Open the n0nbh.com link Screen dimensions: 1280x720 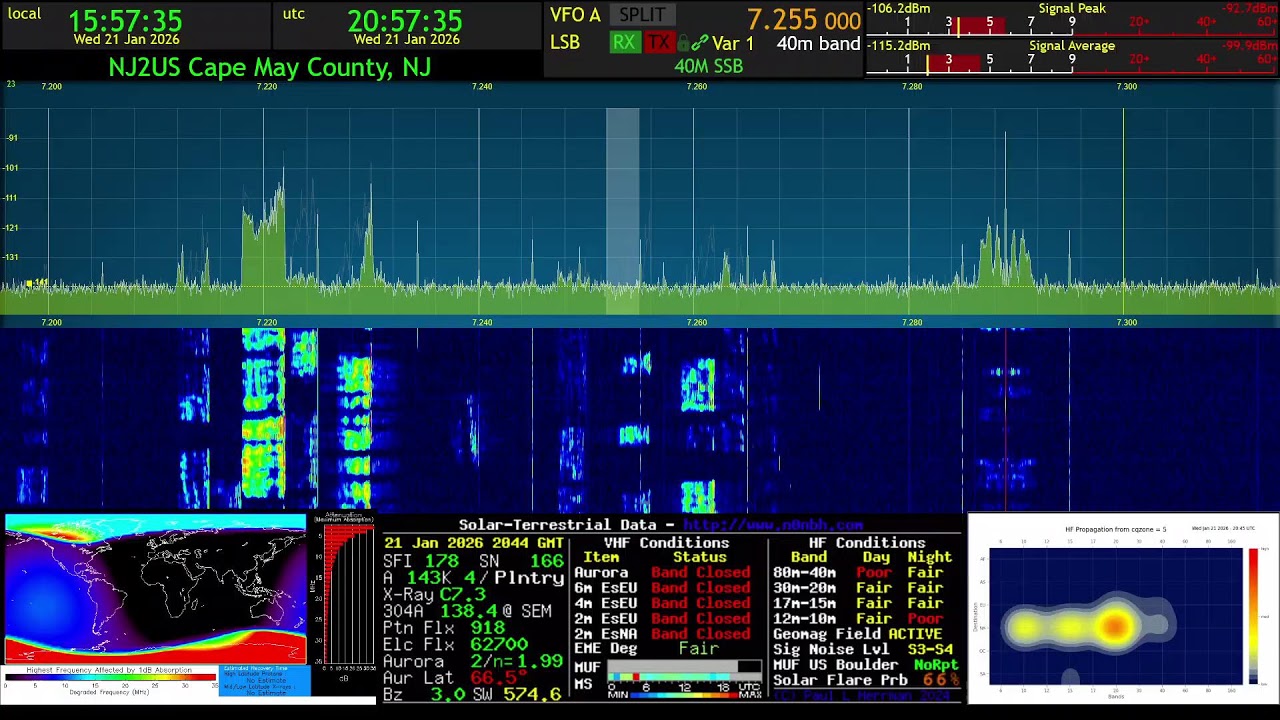[772, 525]
